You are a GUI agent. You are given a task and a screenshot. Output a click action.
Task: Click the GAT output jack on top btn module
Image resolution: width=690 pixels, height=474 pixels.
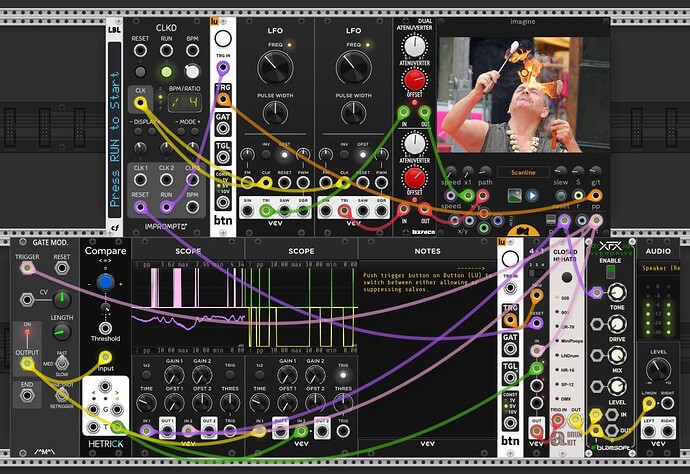click(x=223, y=129)
